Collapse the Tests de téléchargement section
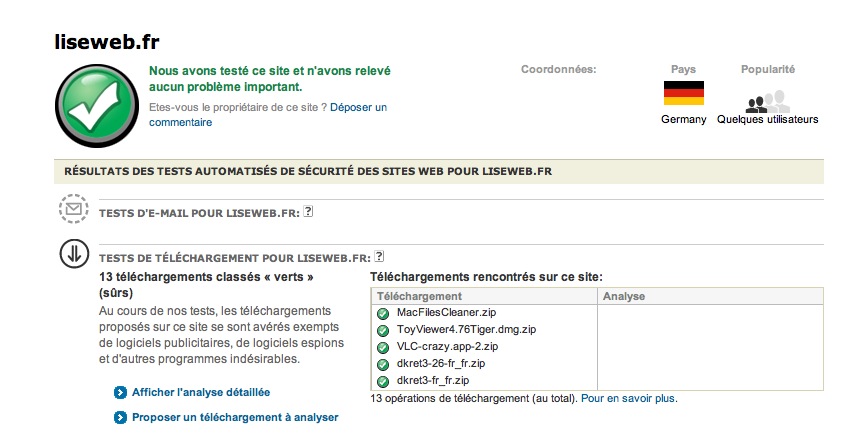864x444 pixels. tap(234, 257)
